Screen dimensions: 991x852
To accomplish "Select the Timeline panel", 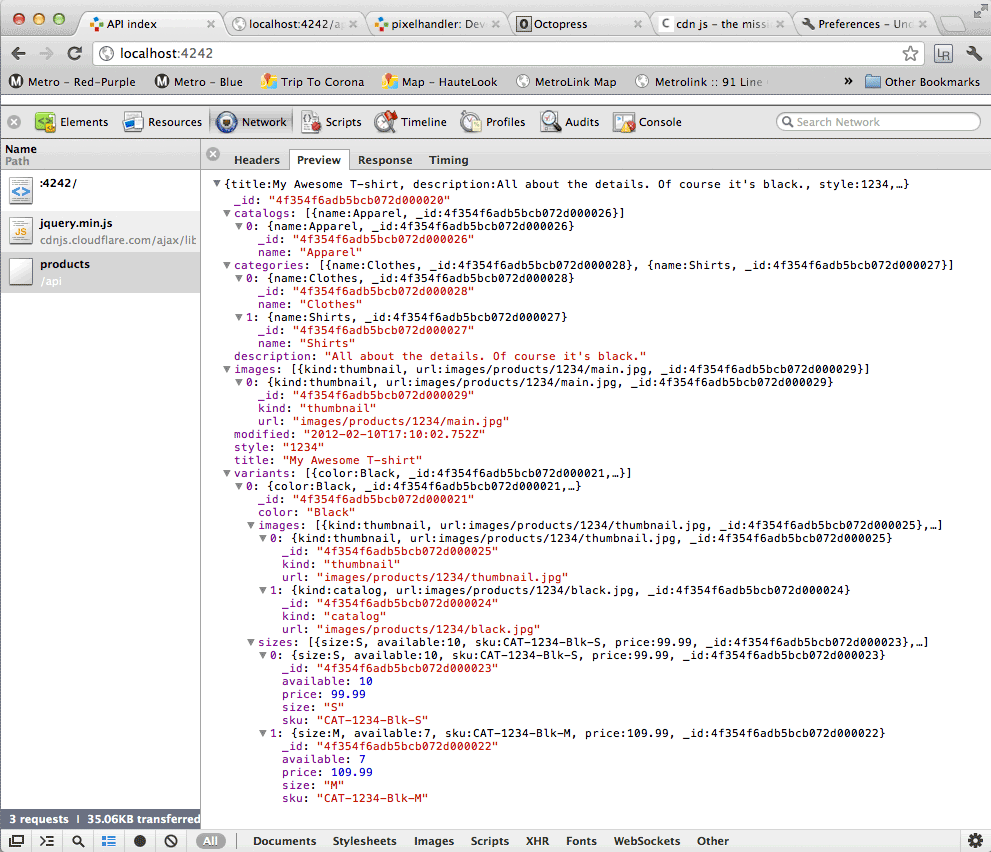I will pos(410,121).
